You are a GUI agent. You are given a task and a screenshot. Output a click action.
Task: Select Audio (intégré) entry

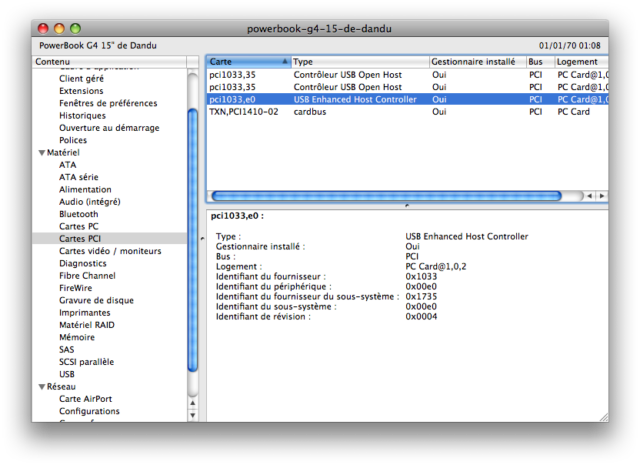[x=90, y=202]
